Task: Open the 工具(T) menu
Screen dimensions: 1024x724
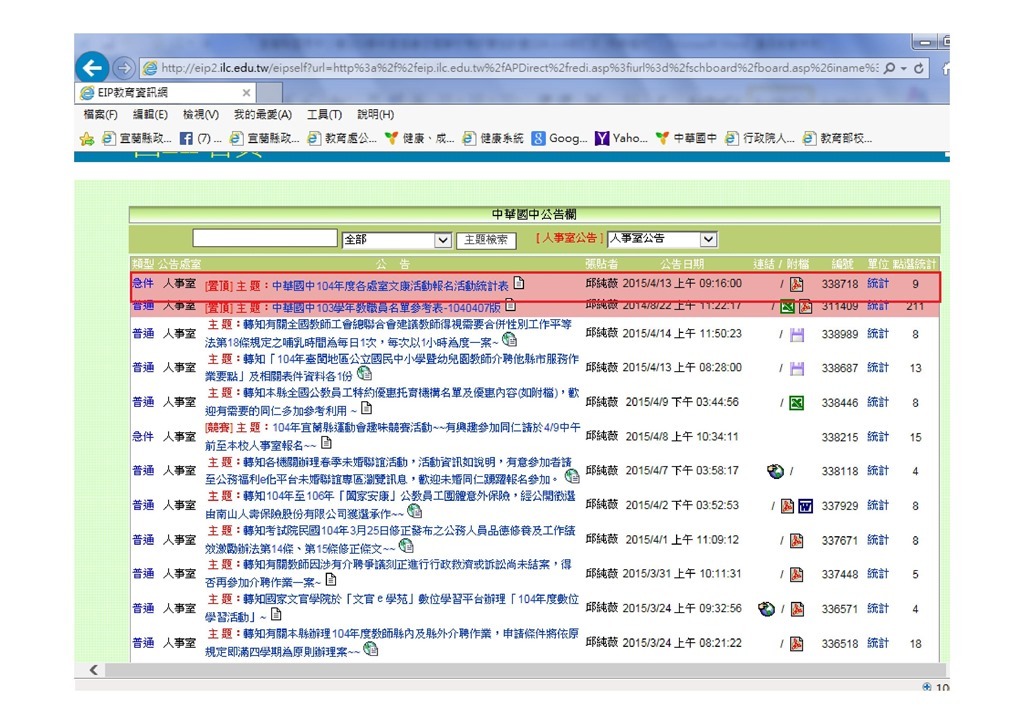Action: coord(325,115)
